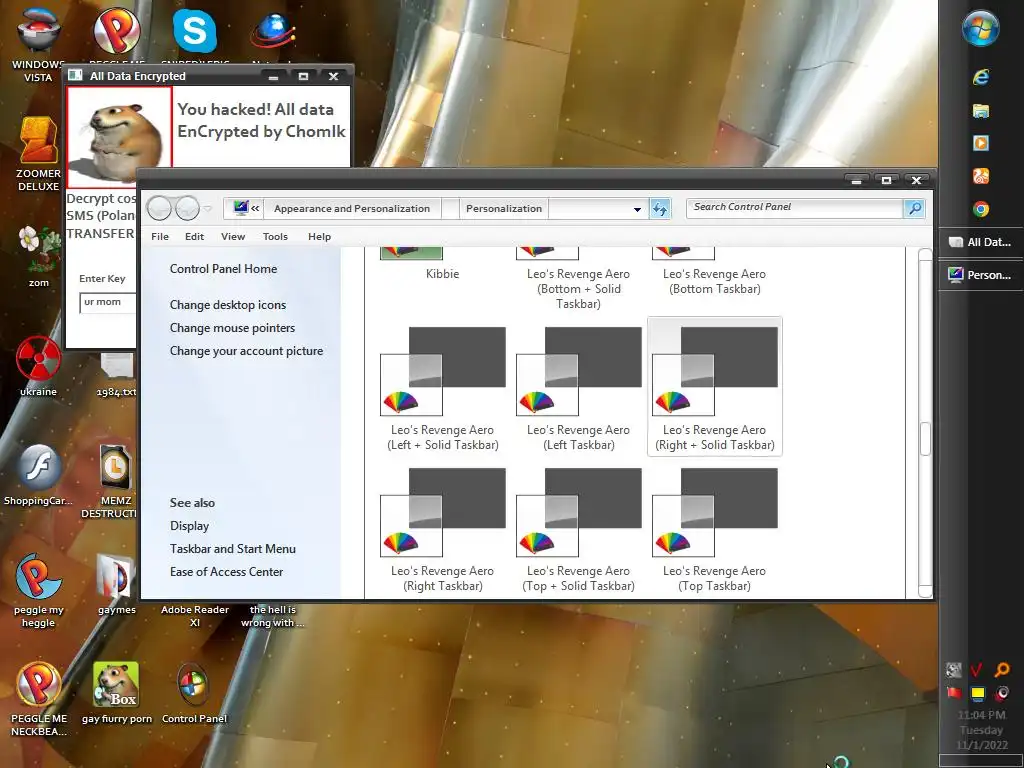
Task: Open the UC Browser taskbar icon
Action: (x=981, y=176)
